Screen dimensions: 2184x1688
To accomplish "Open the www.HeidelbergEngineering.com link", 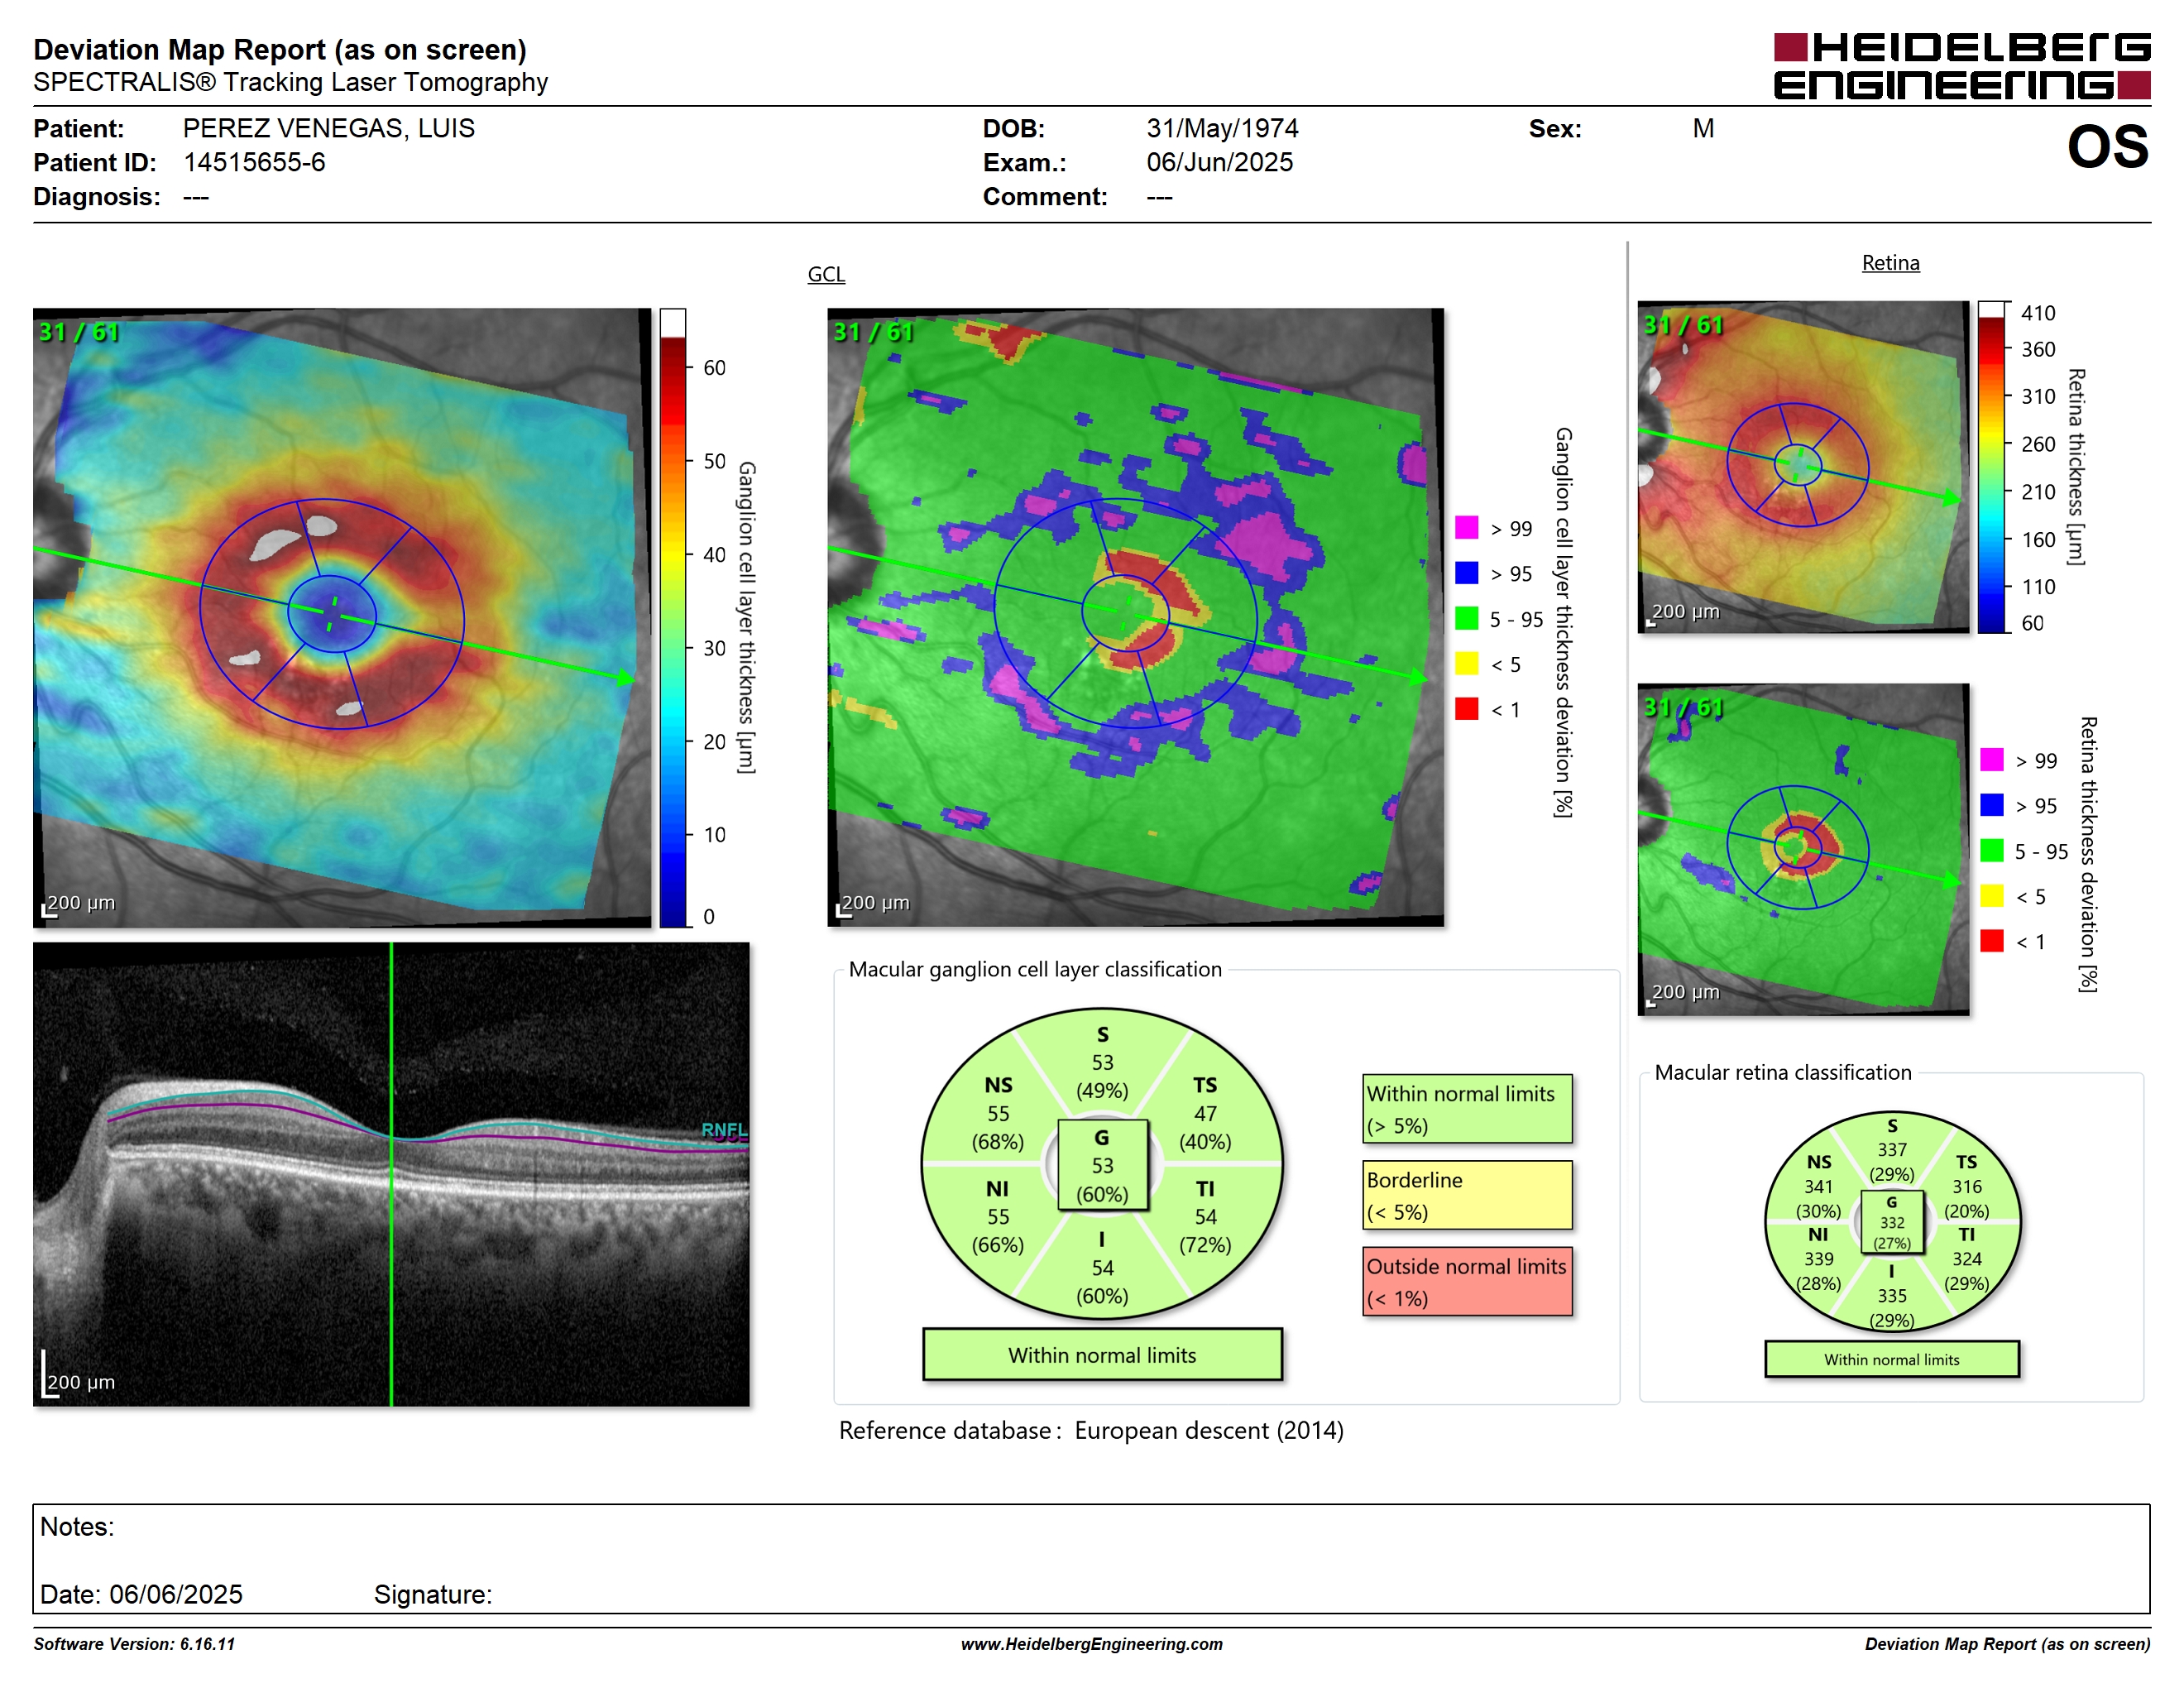I will pos(1091,1644).
